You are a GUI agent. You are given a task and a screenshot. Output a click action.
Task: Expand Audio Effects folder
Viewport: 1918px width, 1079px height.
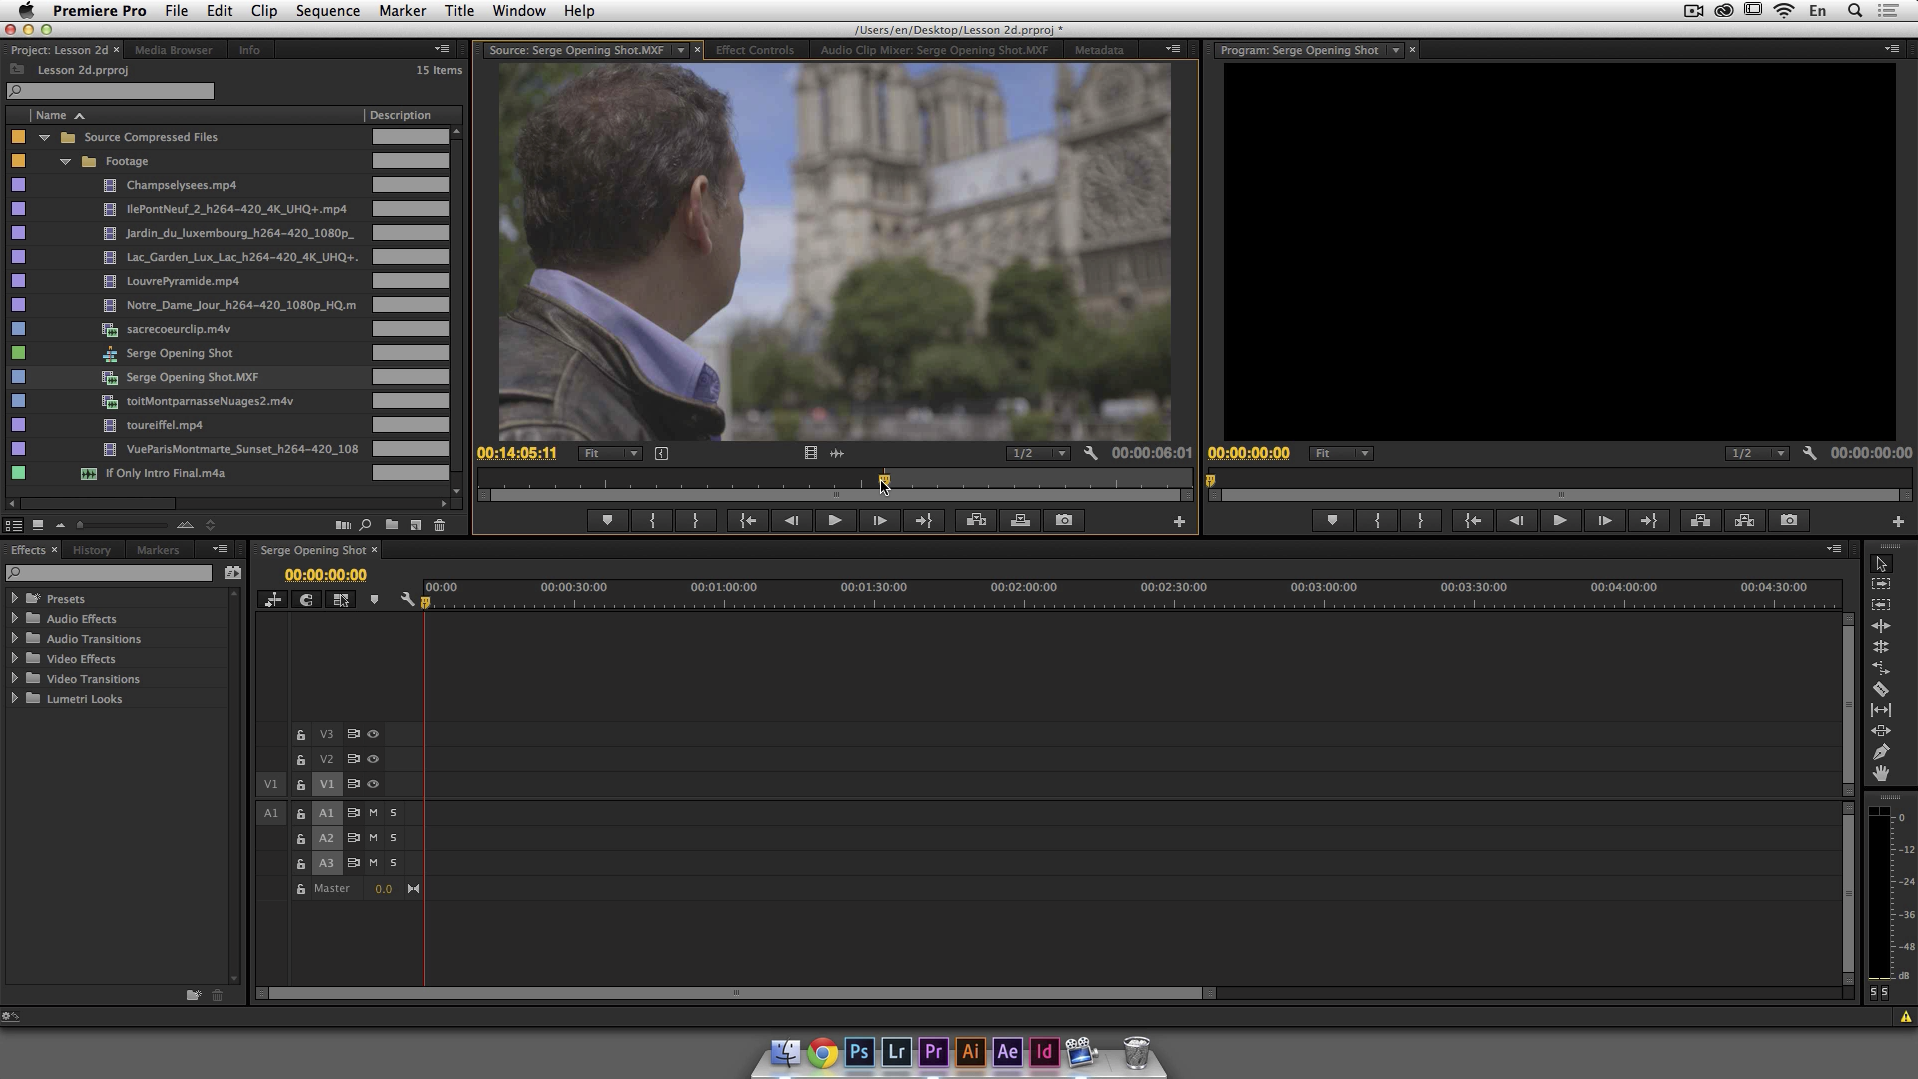pyautogui.click(x=14, y=618)
